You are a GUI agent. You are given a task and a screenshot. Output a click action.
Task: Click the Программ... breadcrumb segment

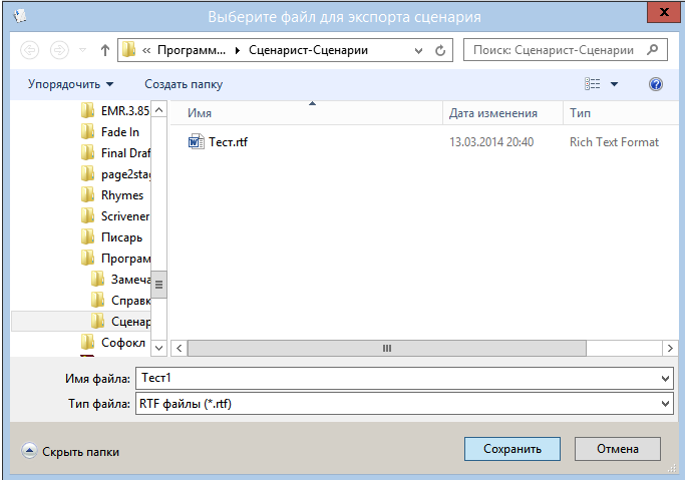(191, 50)
